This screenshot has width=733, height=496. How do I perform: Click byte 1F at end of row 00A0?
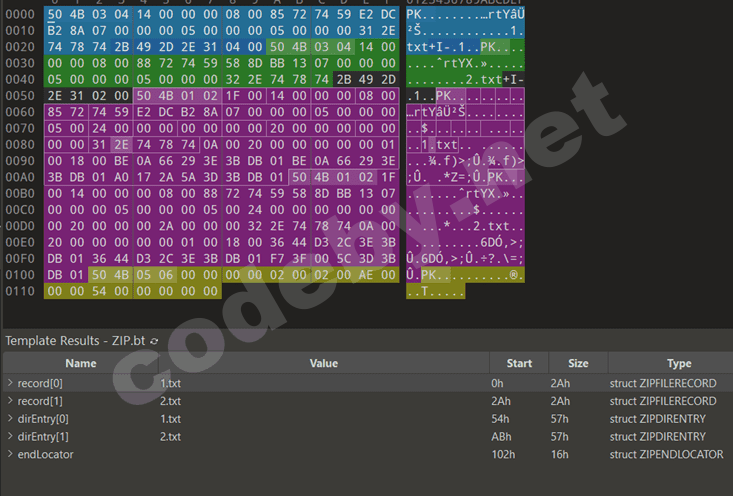tap(388, 177)
